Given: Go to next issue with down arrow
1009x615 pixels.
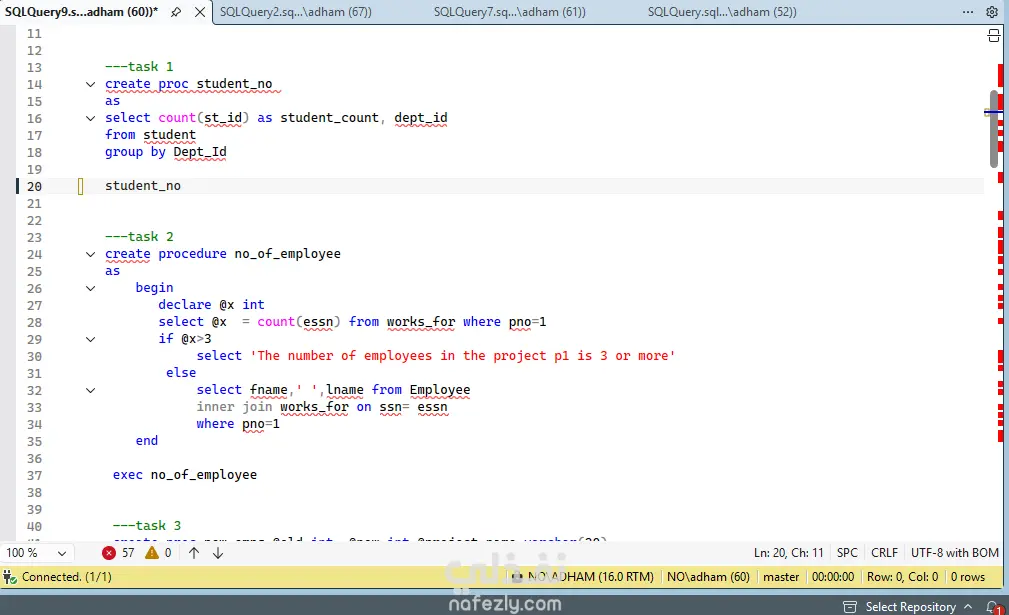Looking at the screenshot, I should (218, 553).
